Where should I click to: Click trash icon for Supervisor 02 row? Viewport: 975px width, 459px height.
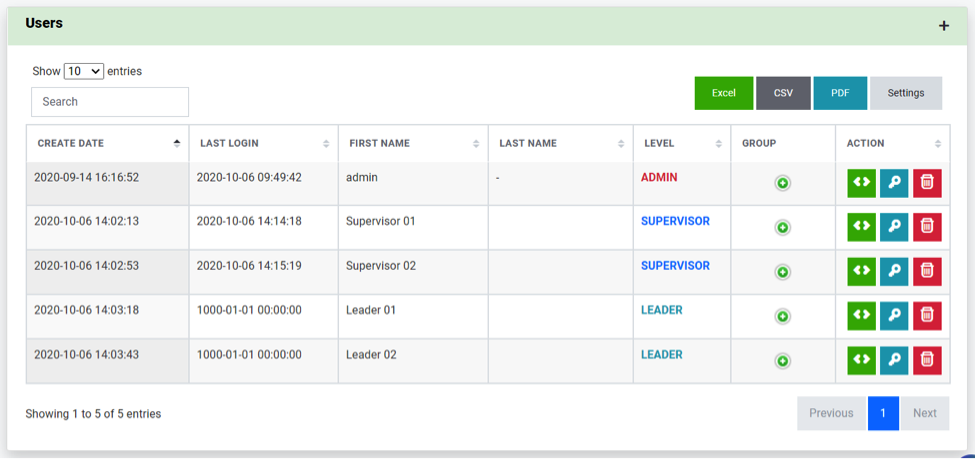[x=927, y=271]
